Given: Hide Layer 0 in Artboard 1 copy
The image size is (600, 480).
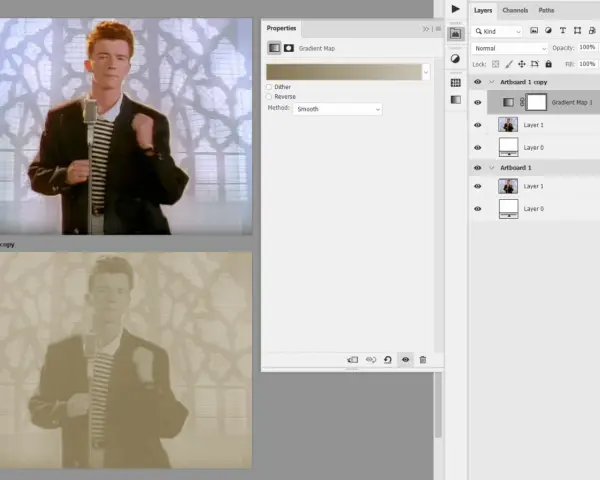Looking at the screenshot, I should 478,147.
